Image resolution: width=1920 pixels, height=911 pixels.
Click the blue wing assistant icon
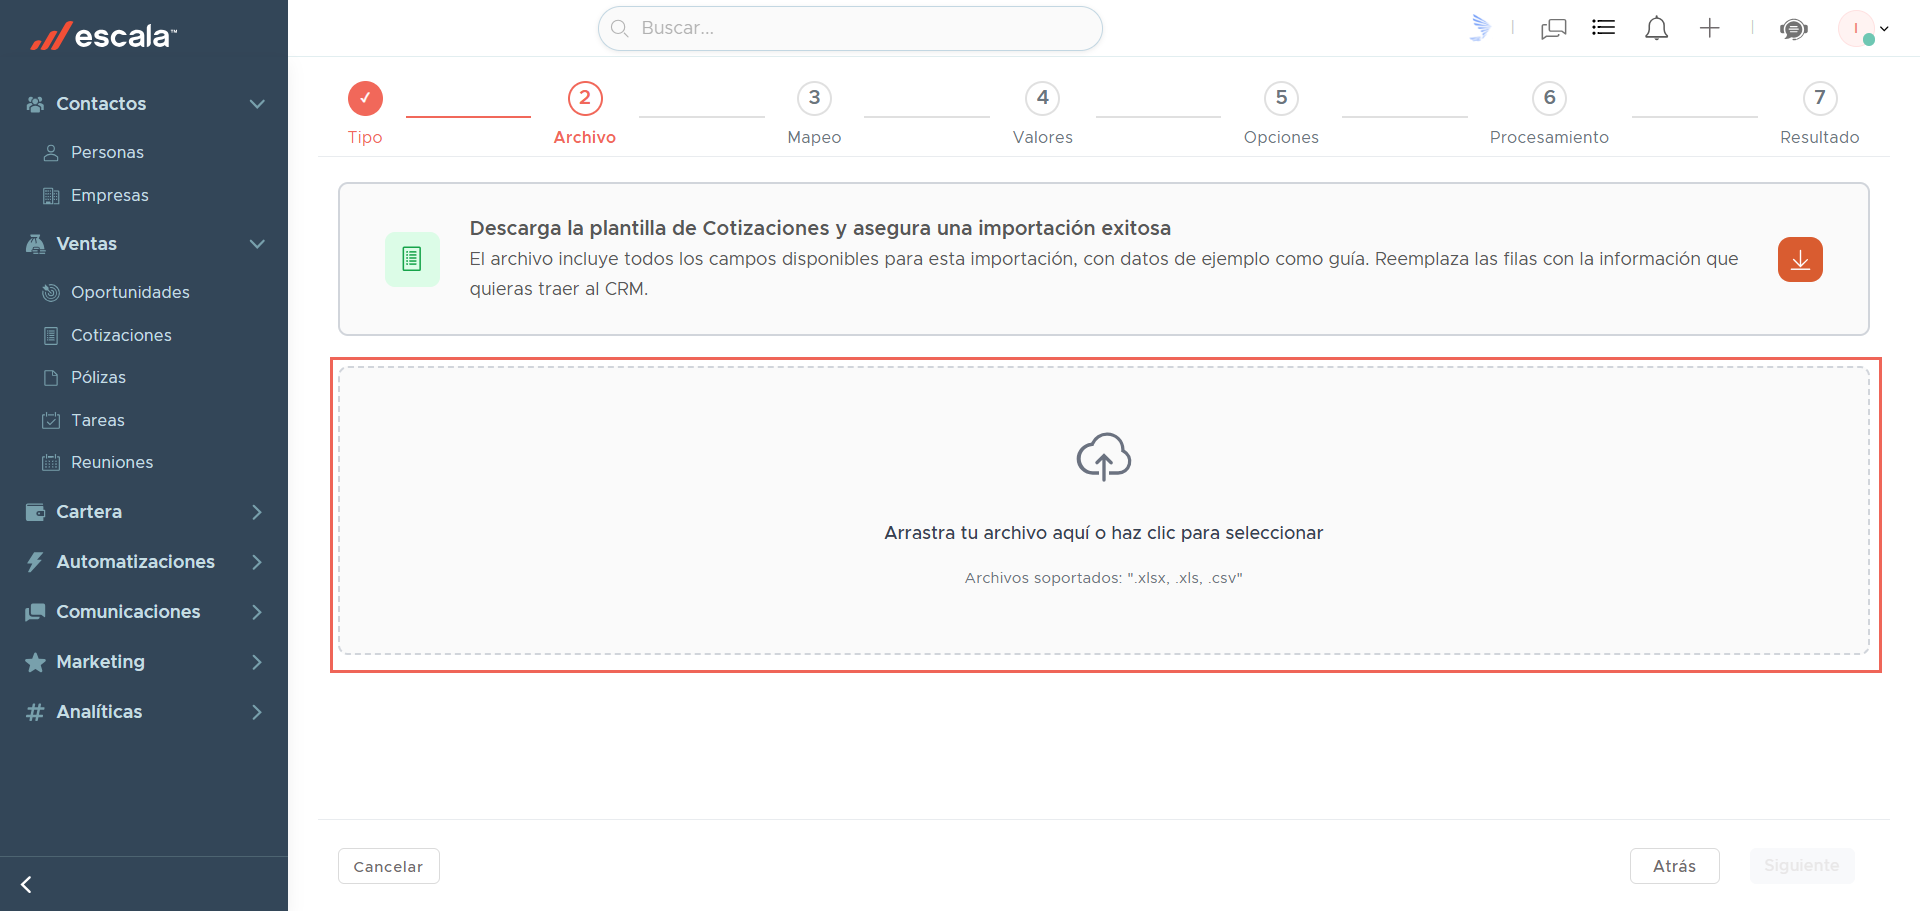pyautogui.click(x=1480, y=28)
